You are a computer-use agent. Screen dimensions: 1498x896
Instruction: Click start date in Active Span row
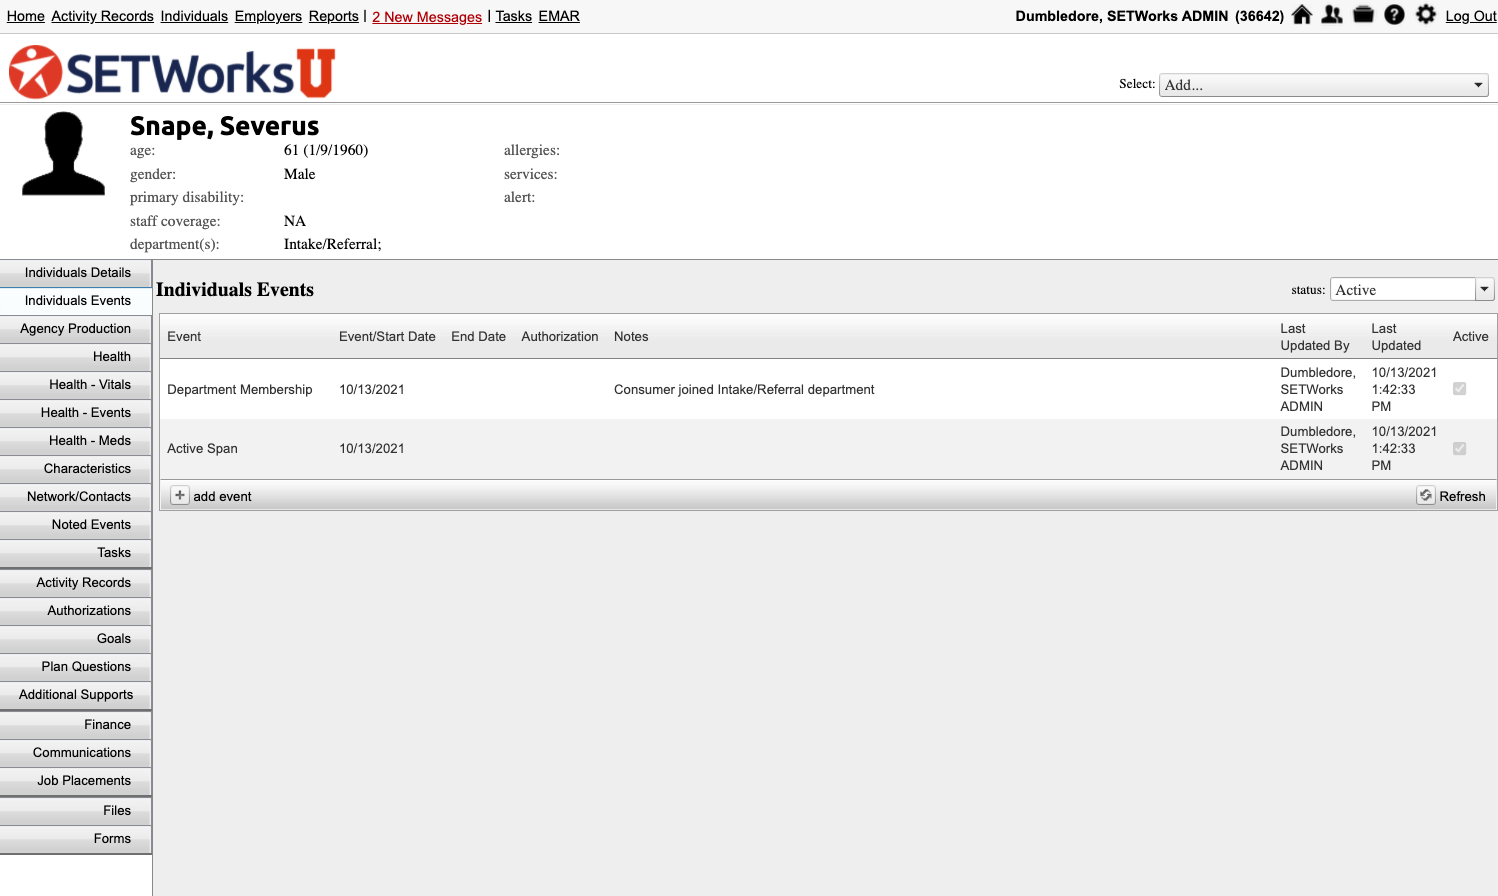[372, 448]
